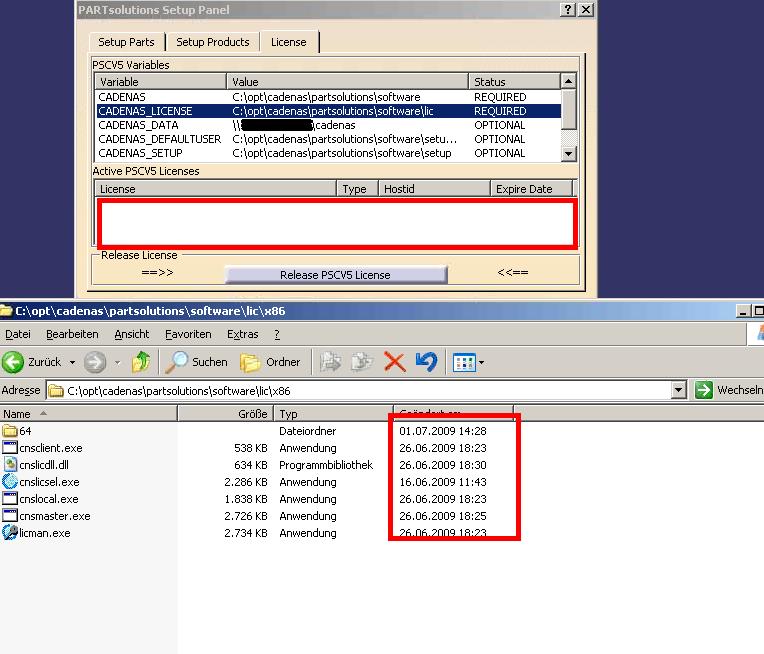Switch to the Setup Parts tab
This screenshot has height=654, width=764.
point(126,42)
